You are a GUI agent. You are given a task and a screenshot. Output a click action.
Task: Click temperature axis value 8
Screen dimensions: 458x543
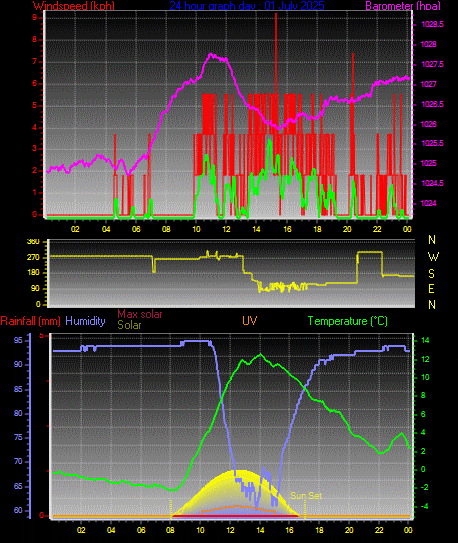[x=423, y=396]
